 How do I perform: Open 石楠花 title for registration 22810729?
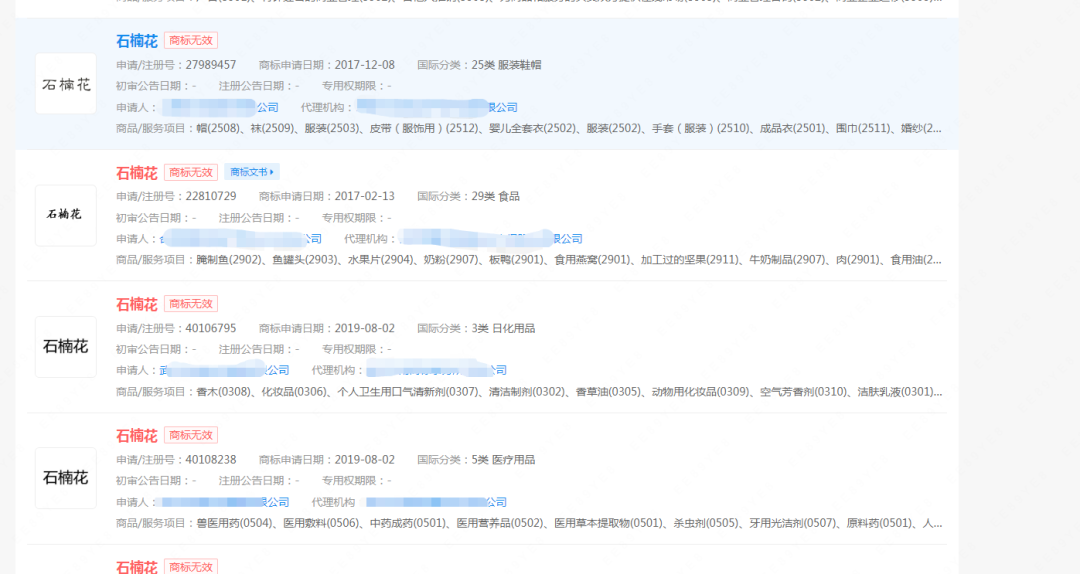[137, 173]
